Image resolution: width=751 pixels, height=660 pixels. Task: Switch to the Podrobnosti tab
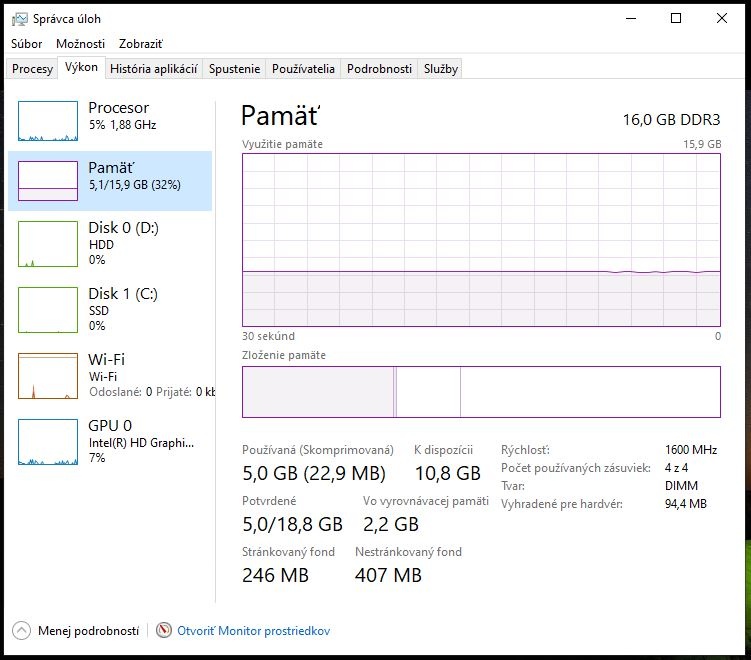tap(379, 69)
